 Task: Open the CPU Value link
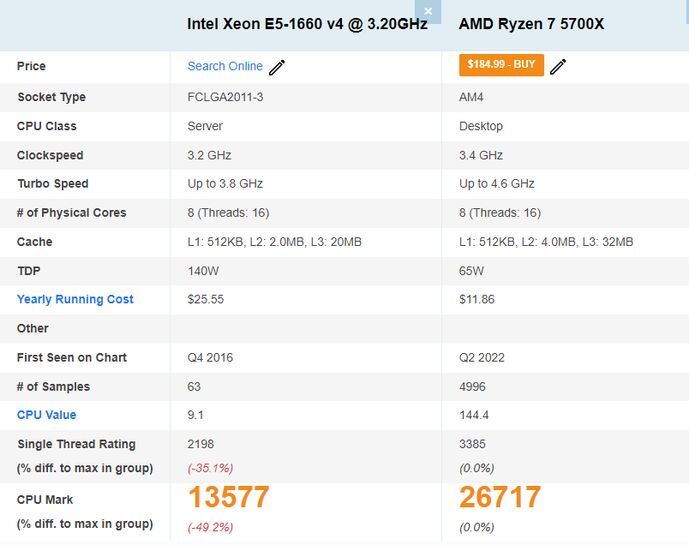click(47, 415)
